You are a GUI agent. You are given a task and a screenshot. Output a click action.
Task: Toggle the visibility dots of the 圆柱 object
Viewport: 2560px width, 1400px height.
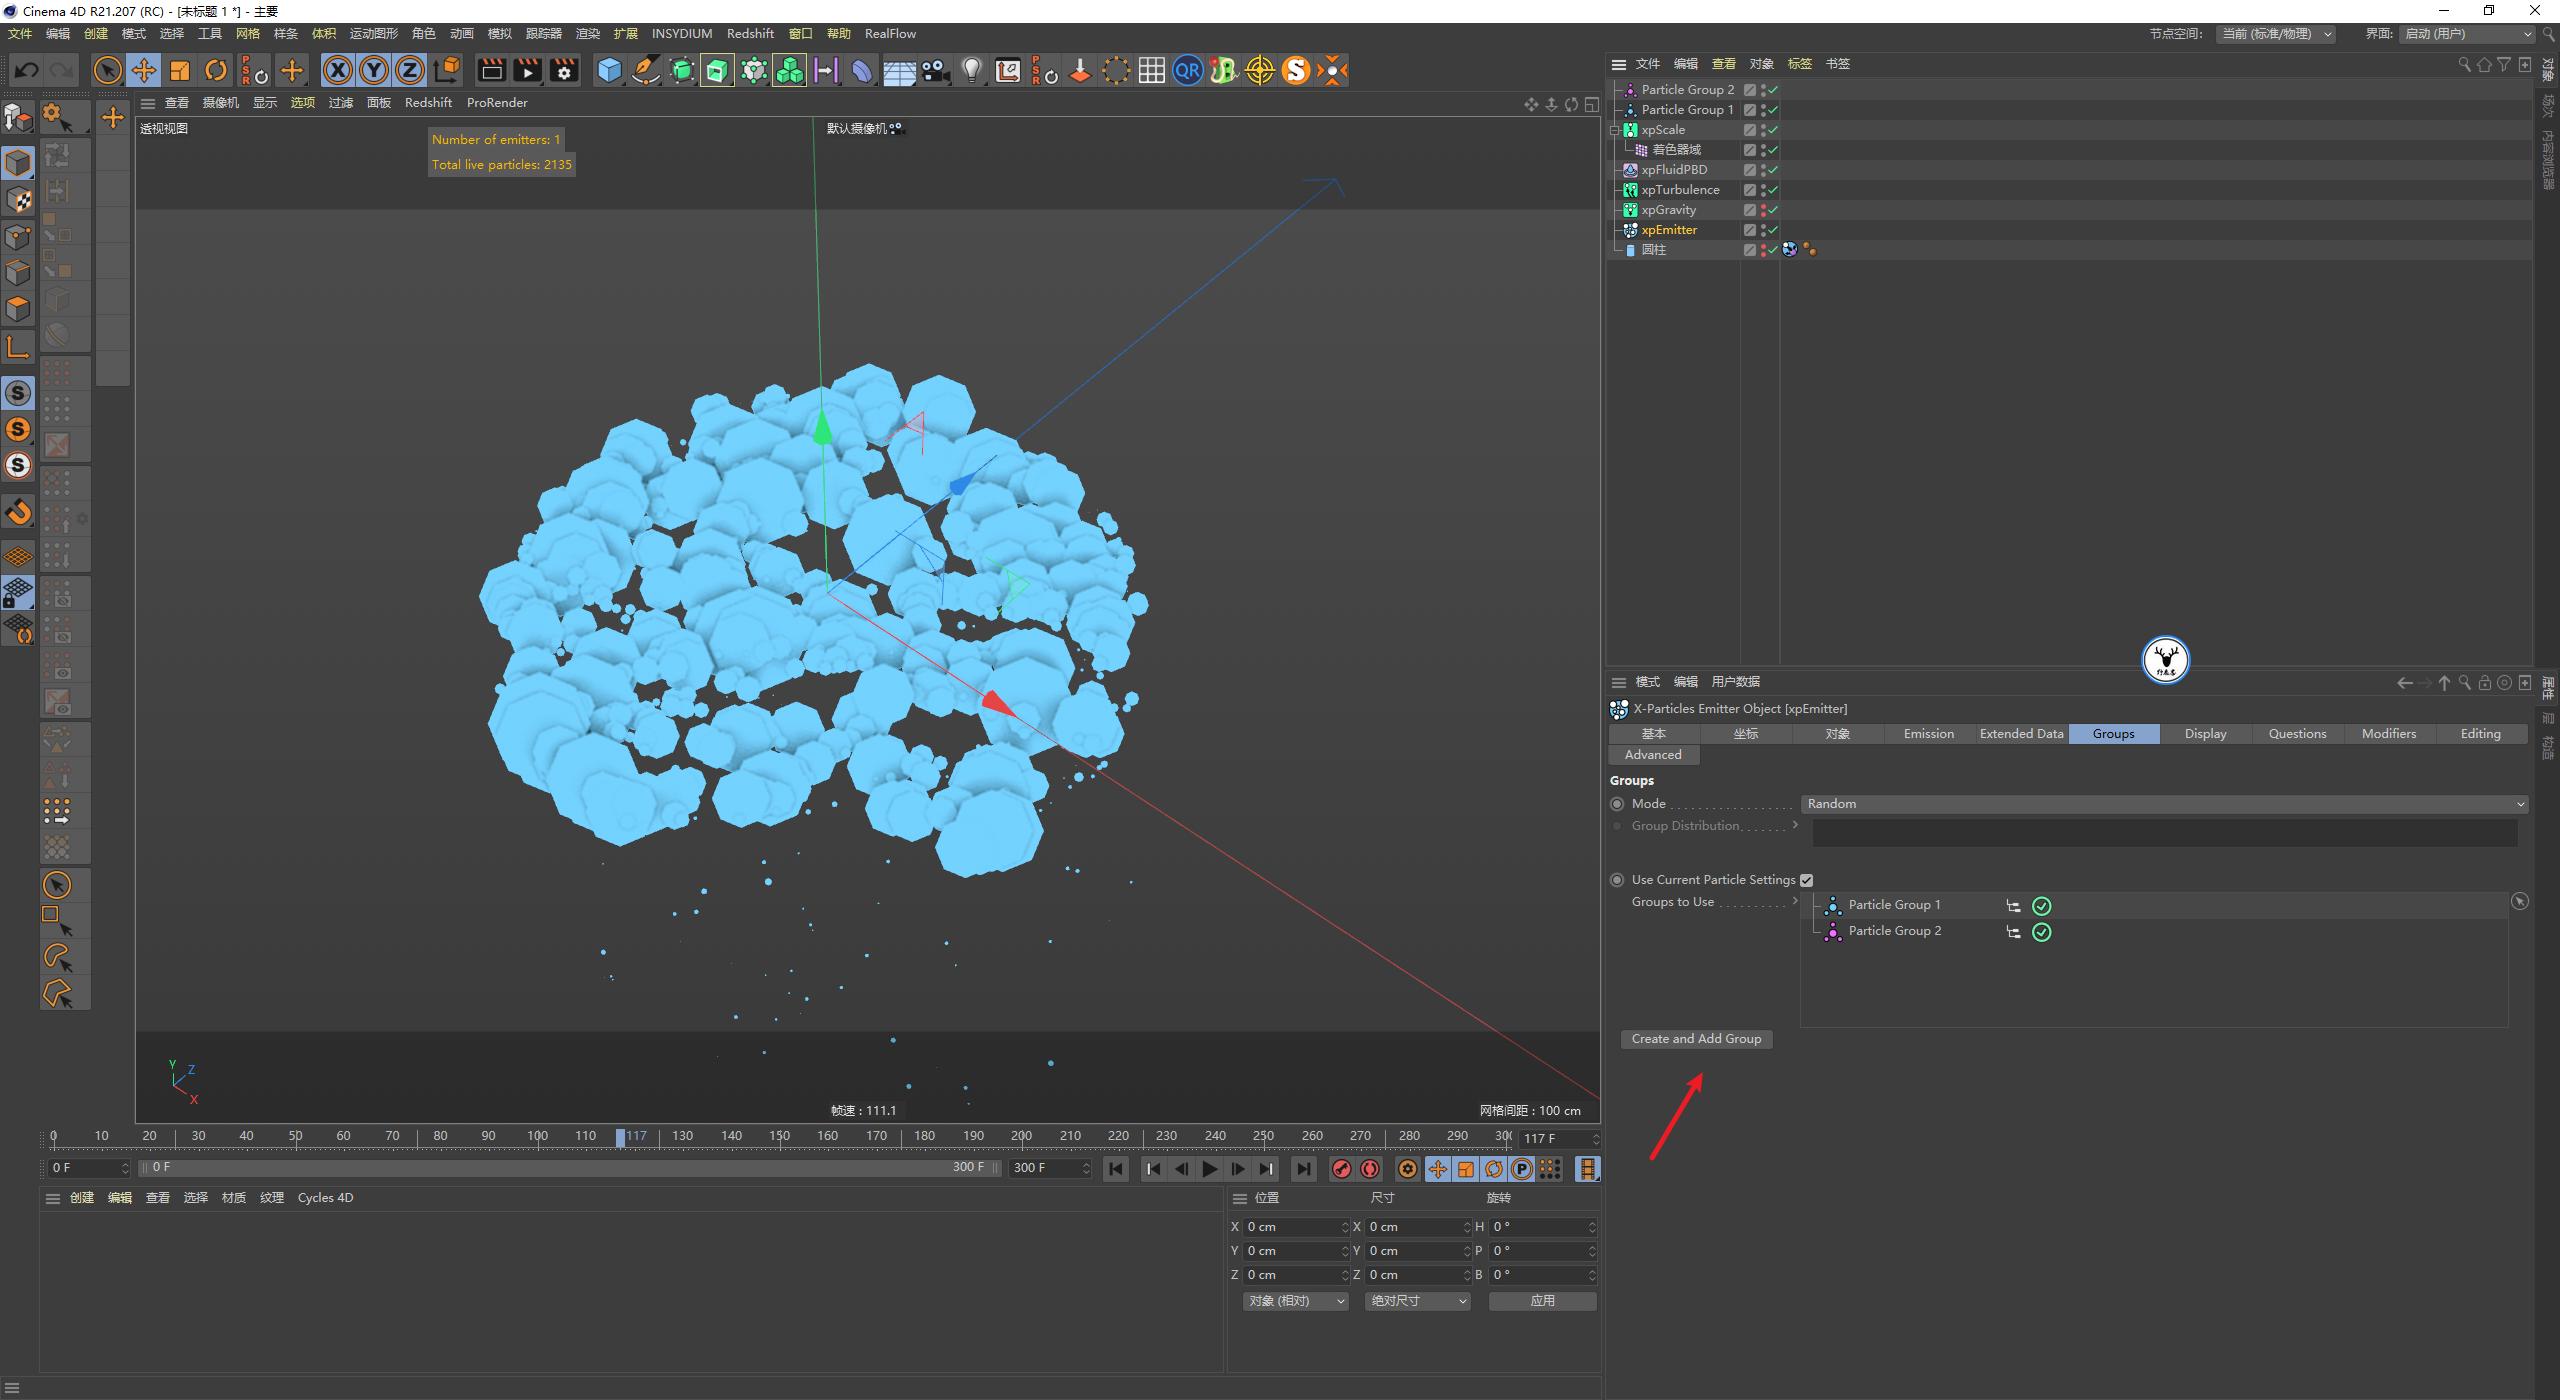click(1764, 249)
